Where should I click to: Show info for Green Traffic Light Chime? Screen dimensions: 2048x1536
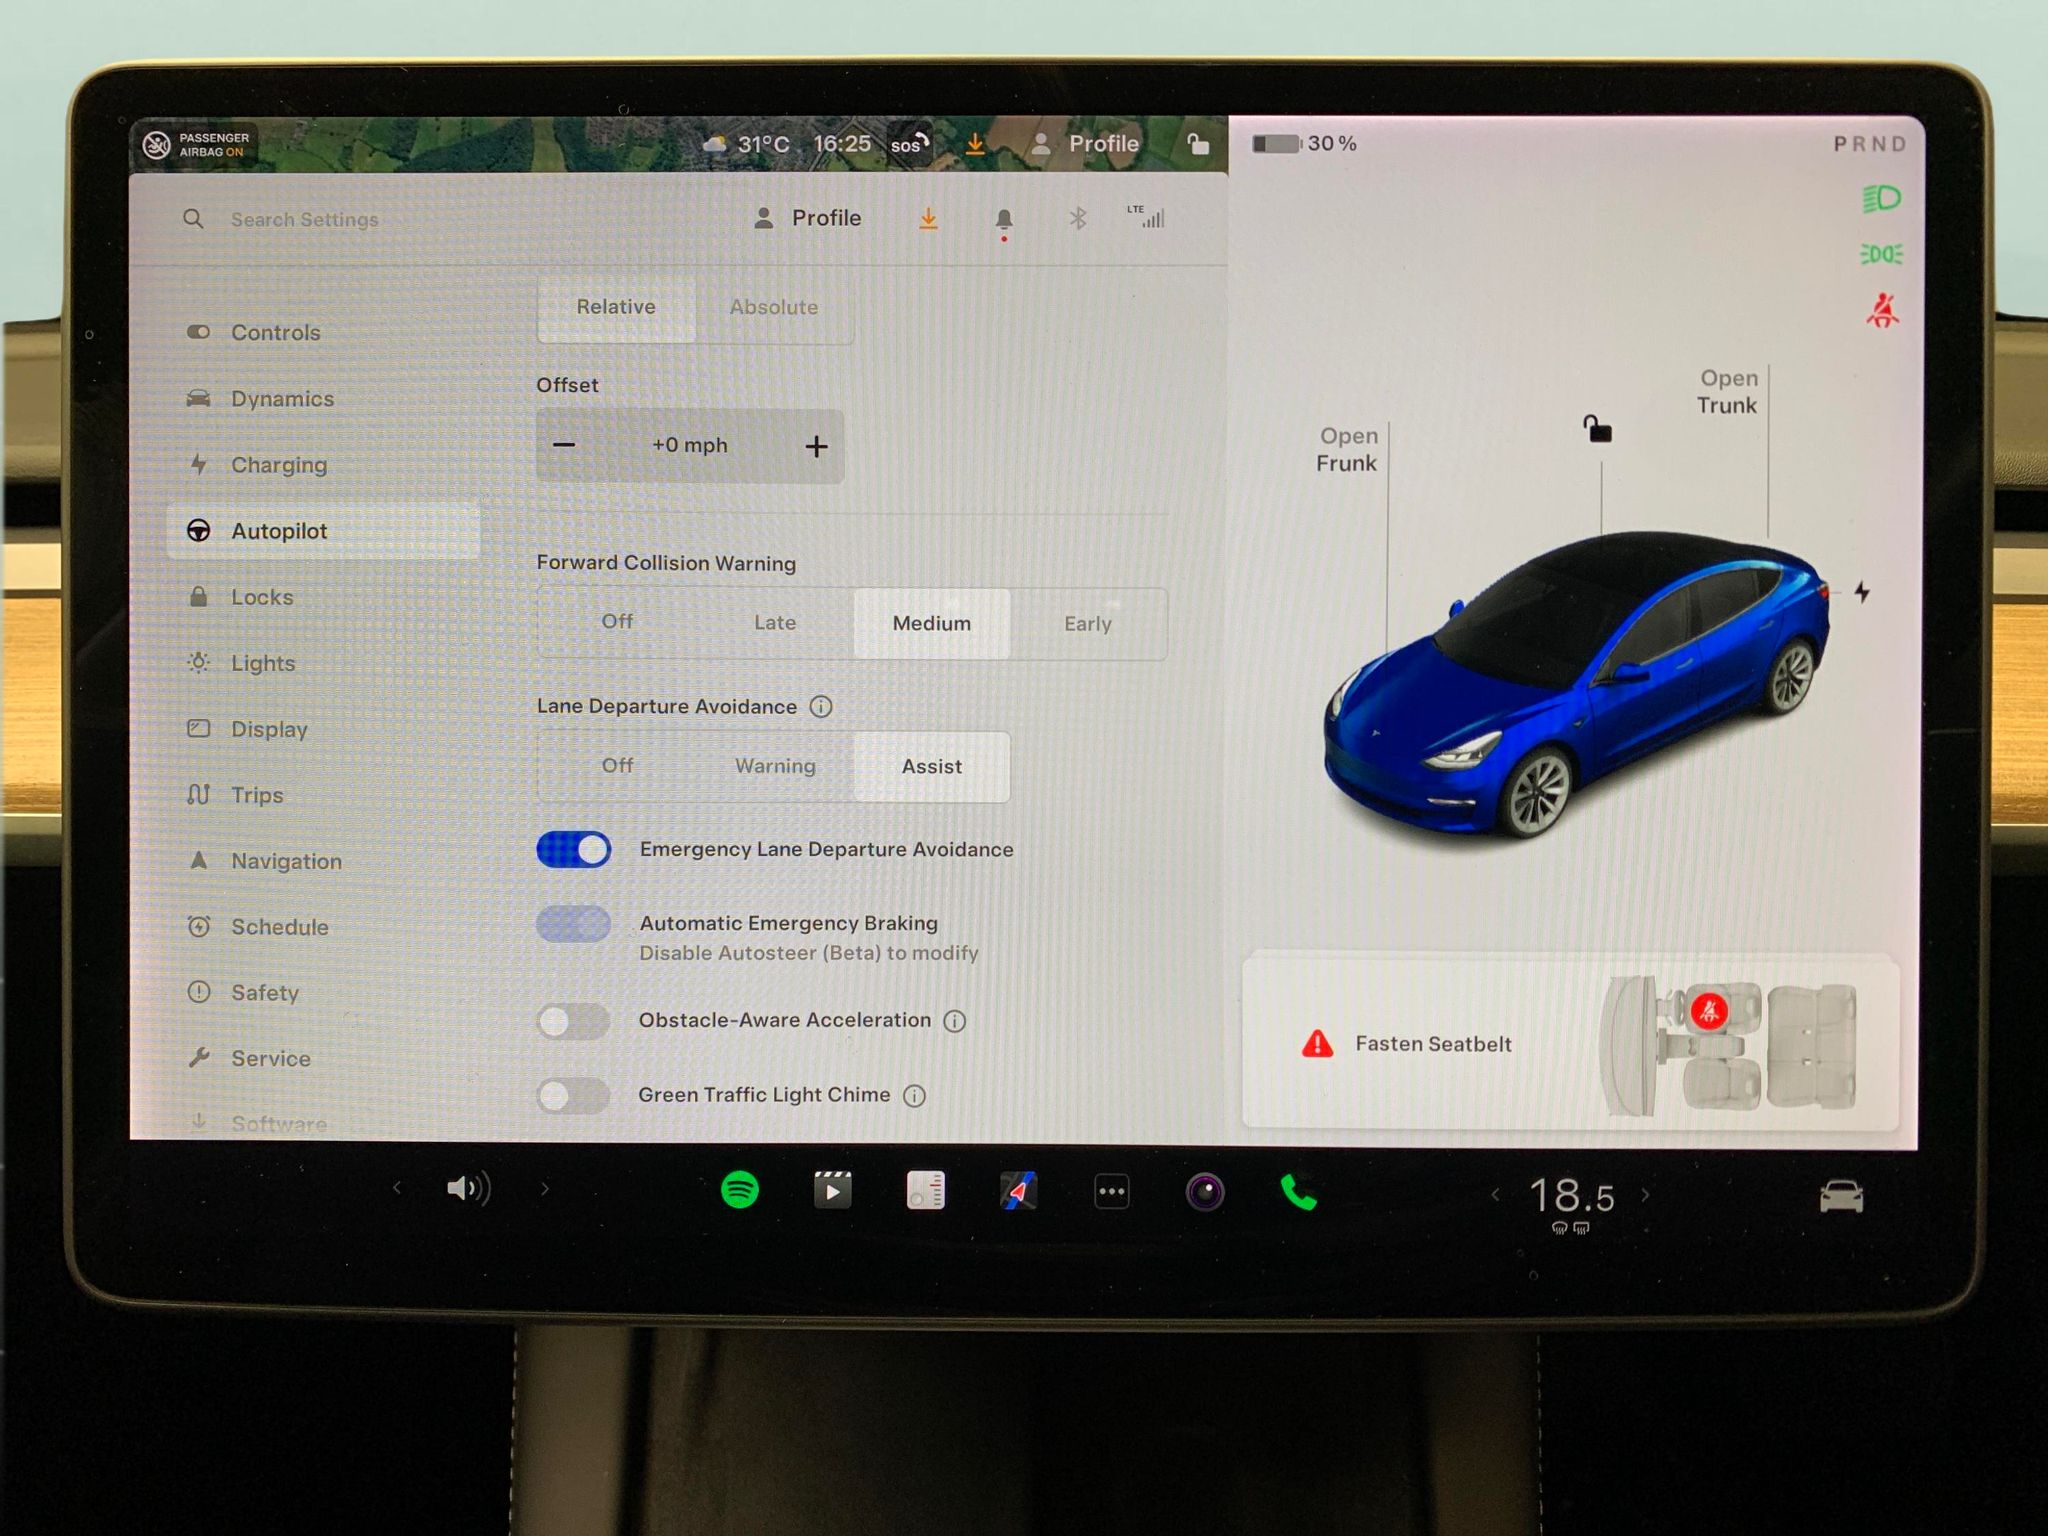914,1096
